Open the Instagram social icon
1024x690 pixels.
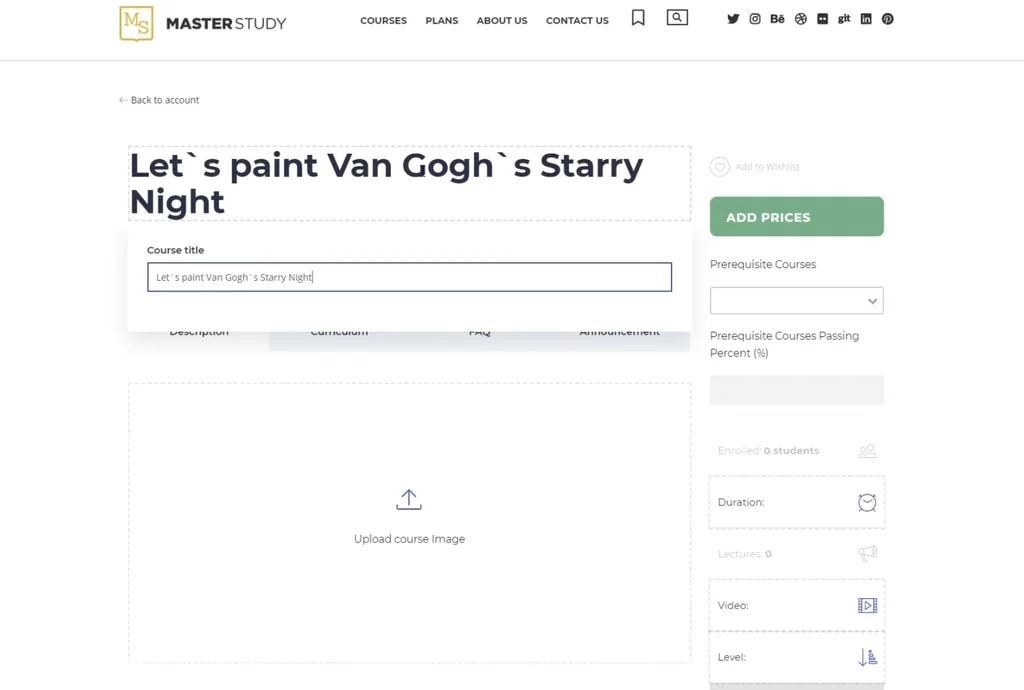click(755, 19)
